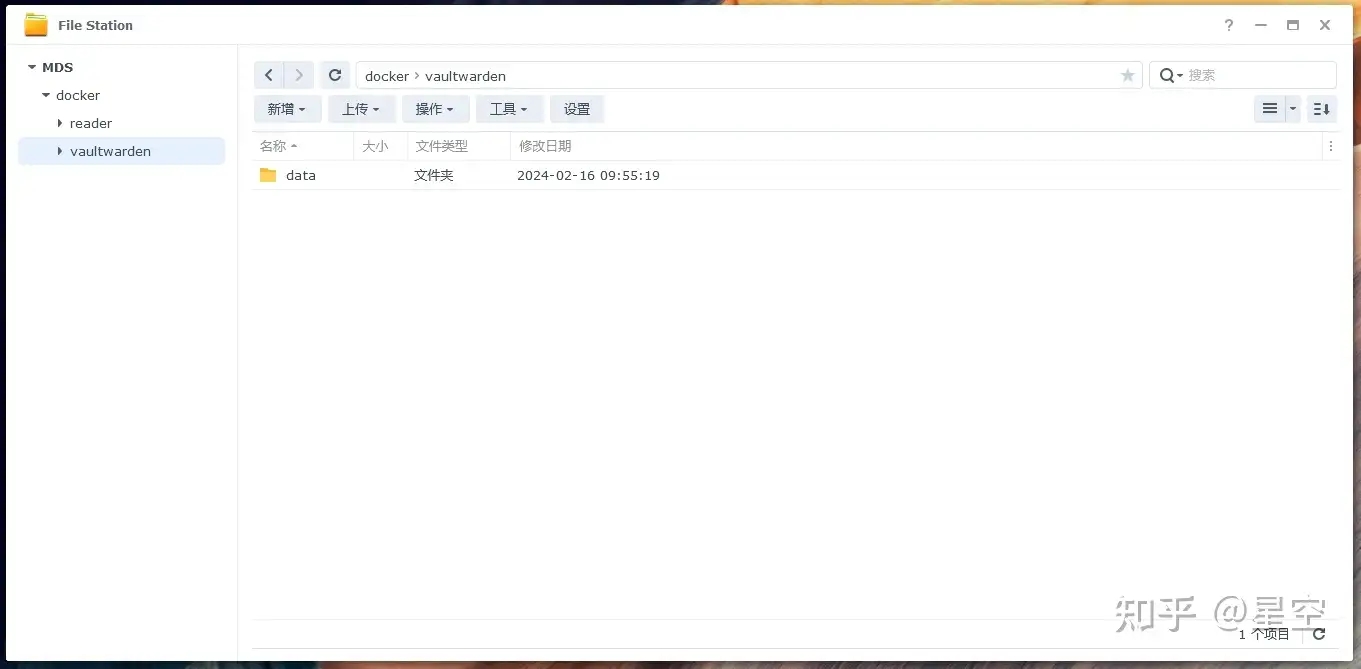
Task: Expand the reader folder tree arrow
Action: 60,124
